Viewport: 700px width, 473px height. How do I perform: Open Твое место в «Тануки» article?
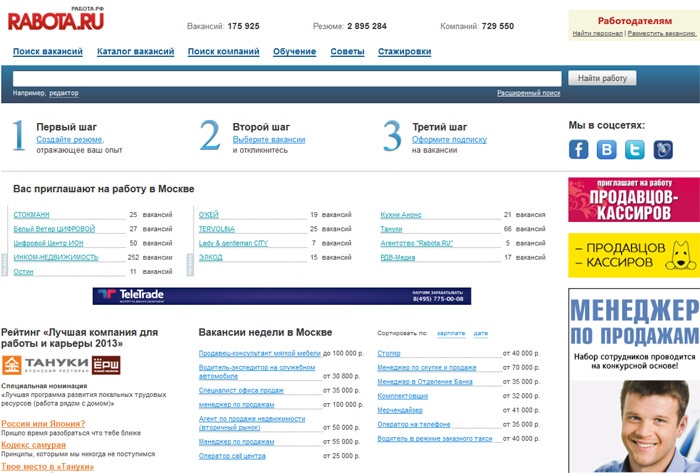(x=47, y=466)
